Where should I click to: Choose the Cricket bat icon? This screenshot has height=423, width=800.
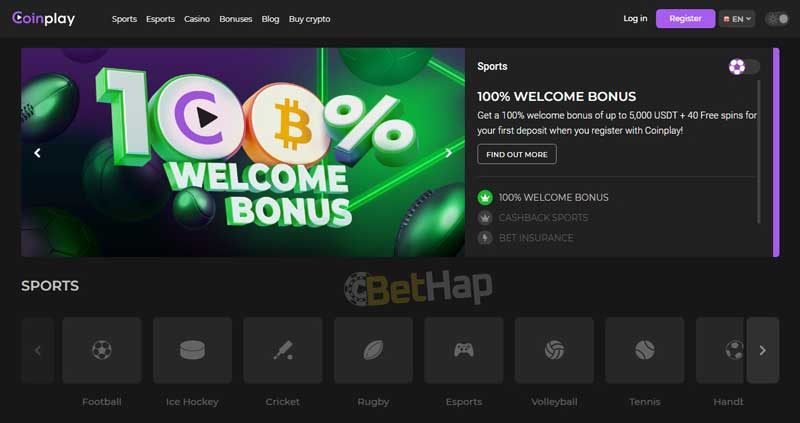283,350
